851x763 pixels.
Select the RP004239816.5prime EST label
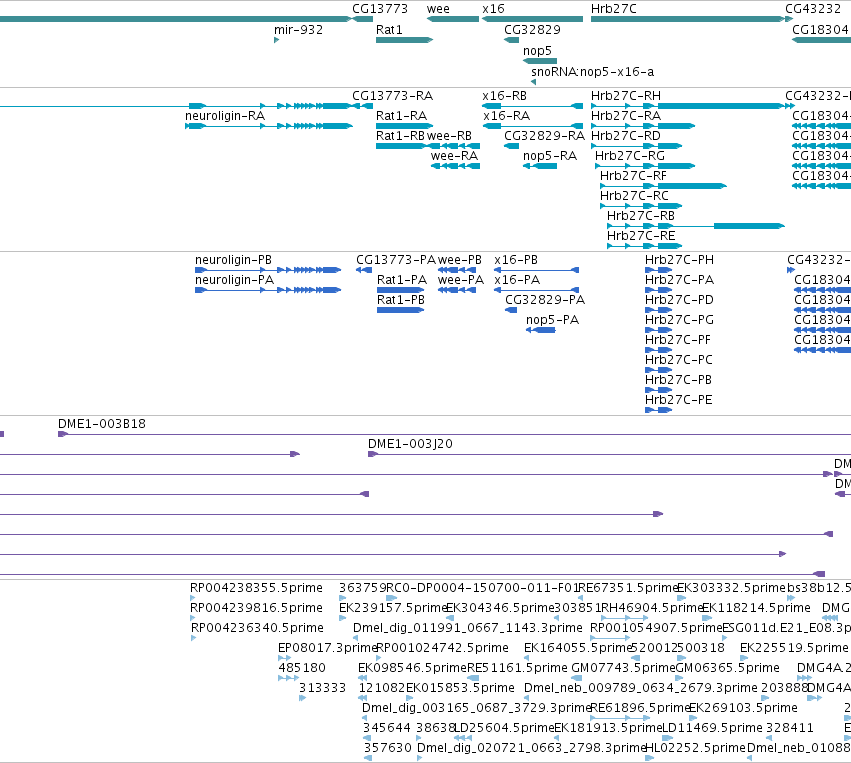(256, 608)
